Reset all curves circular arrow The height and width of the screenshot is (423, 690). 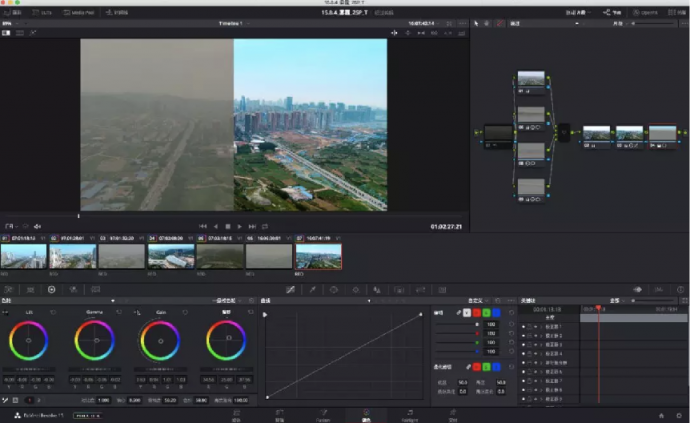[498, 301]
